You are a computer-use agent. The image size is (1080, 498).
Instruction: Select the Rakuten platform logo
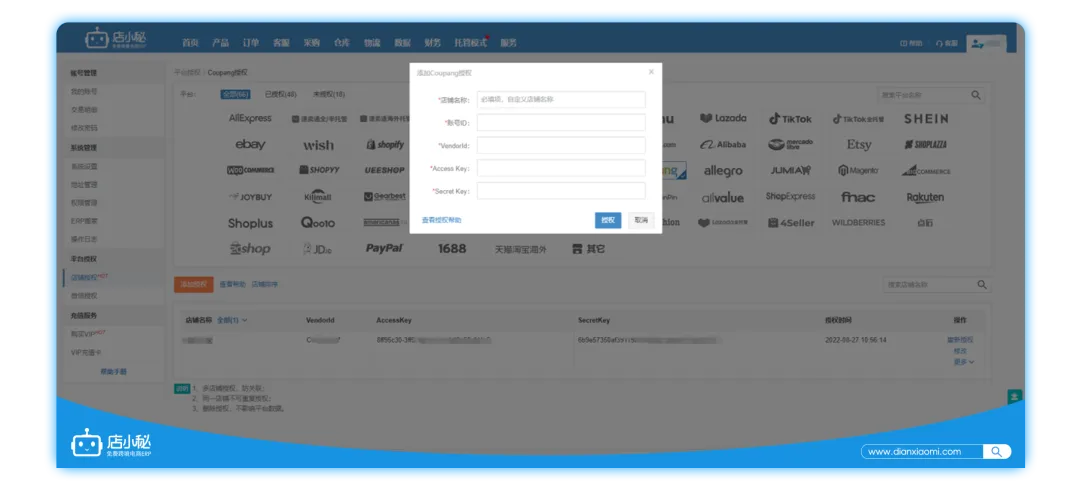925,197
